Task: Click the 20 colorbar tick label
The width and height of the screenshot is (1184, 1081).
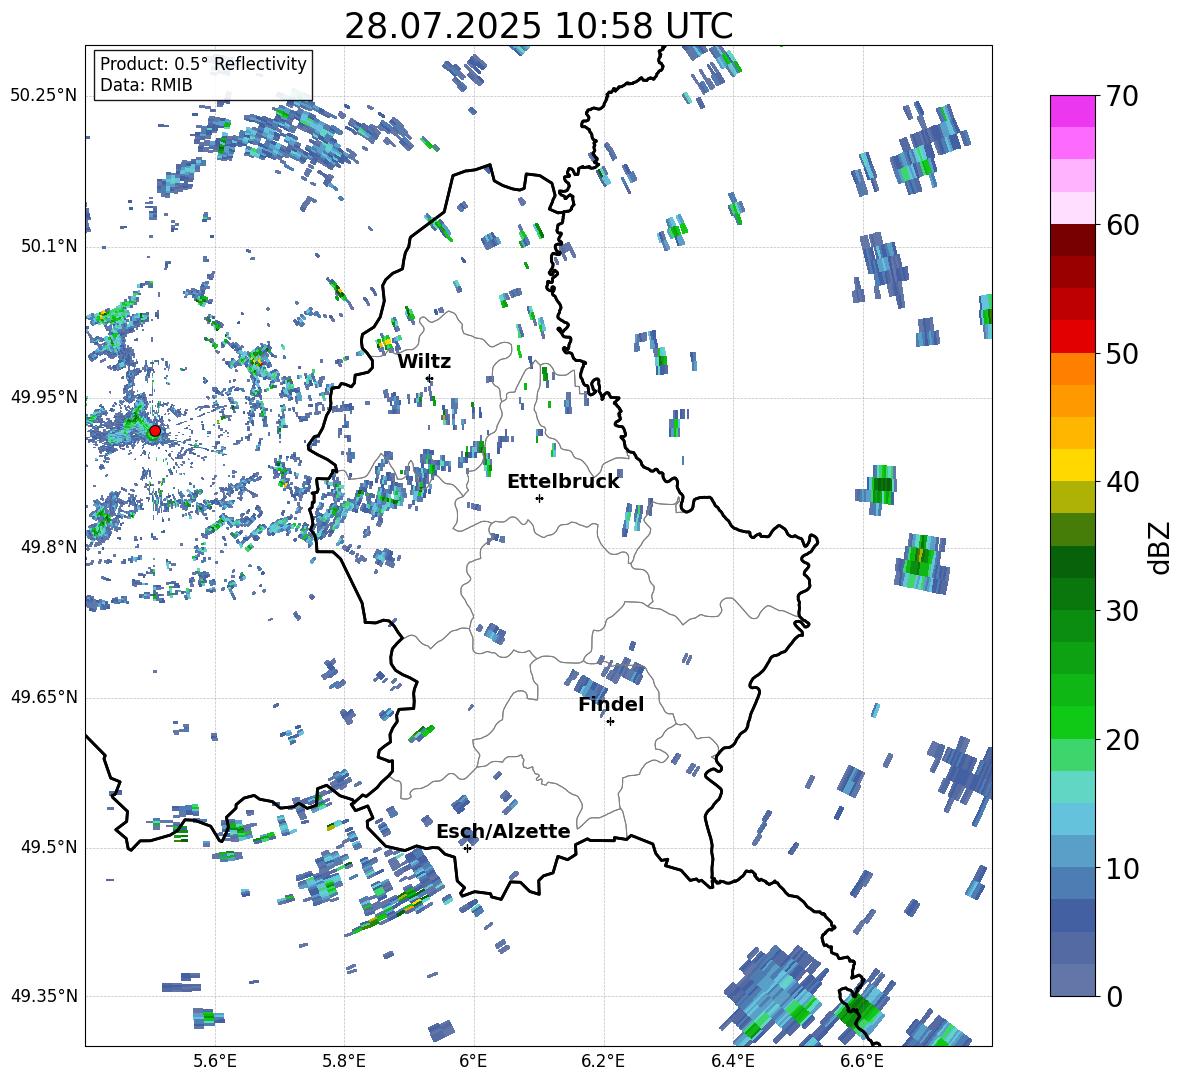Action: [x=1122, y=739]
